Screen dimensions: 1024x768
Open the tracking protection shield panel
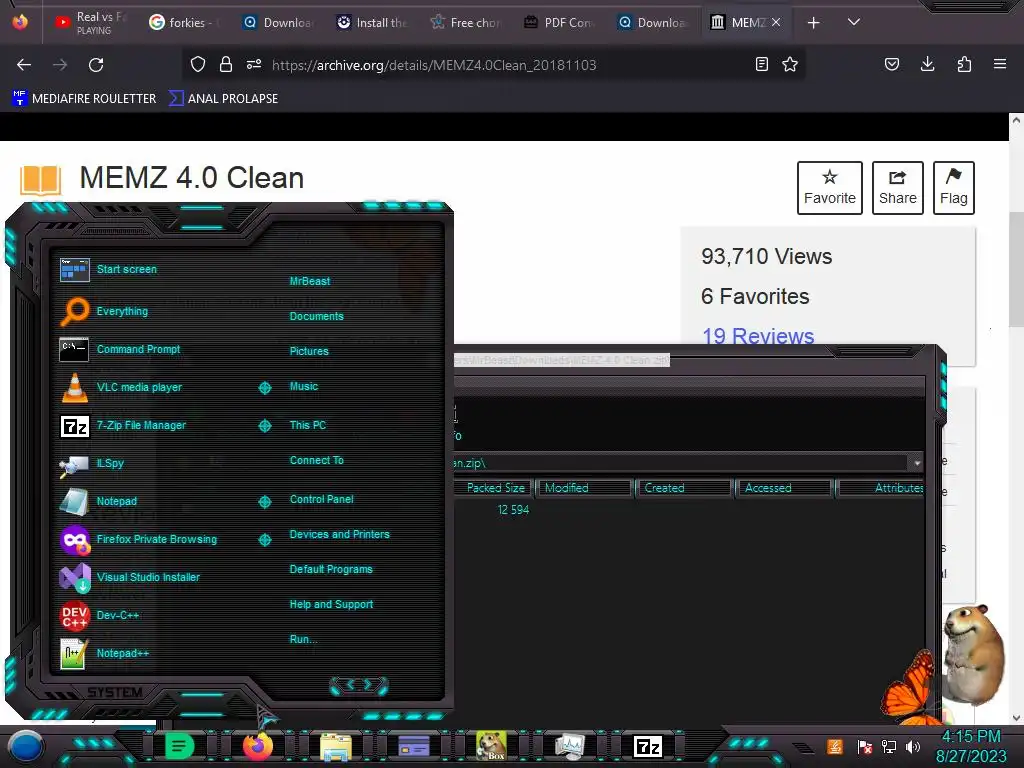click(198, 64)
